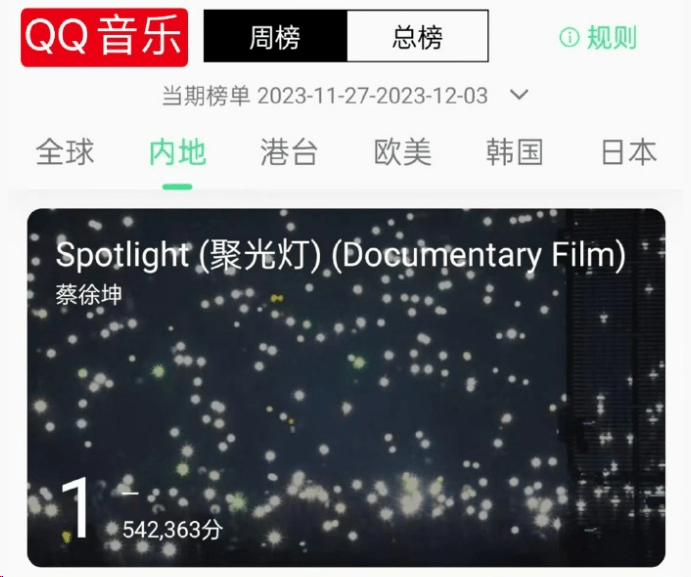Expand the chart period chevron arrow
691x577 pixels.
(519, 95)
